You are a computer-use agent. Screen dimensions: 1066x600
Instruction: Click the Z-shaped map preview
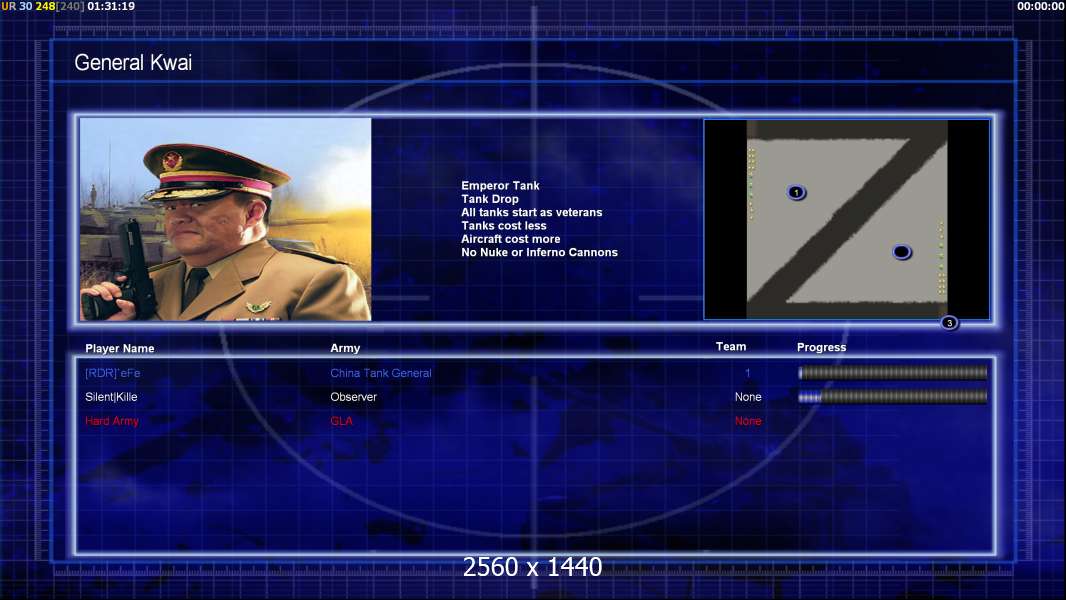[846, 219]
